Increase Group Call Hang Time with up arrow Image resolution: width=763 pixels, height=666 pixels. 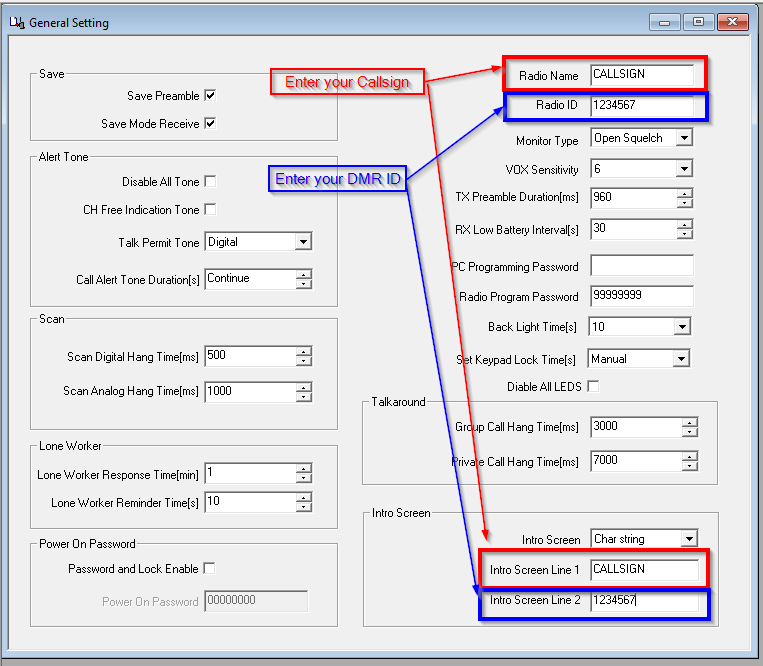[x=690, y=423]
